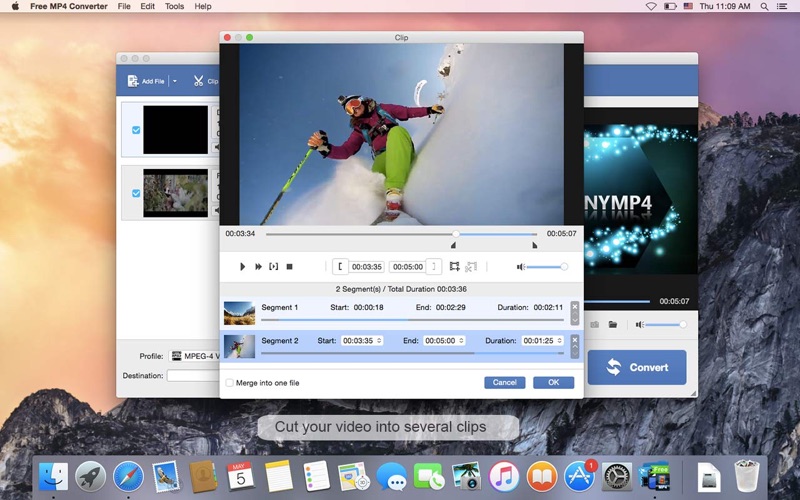Open the Free MP4 Converter app menu
The image size is (800, 500).
pos(69,6)
